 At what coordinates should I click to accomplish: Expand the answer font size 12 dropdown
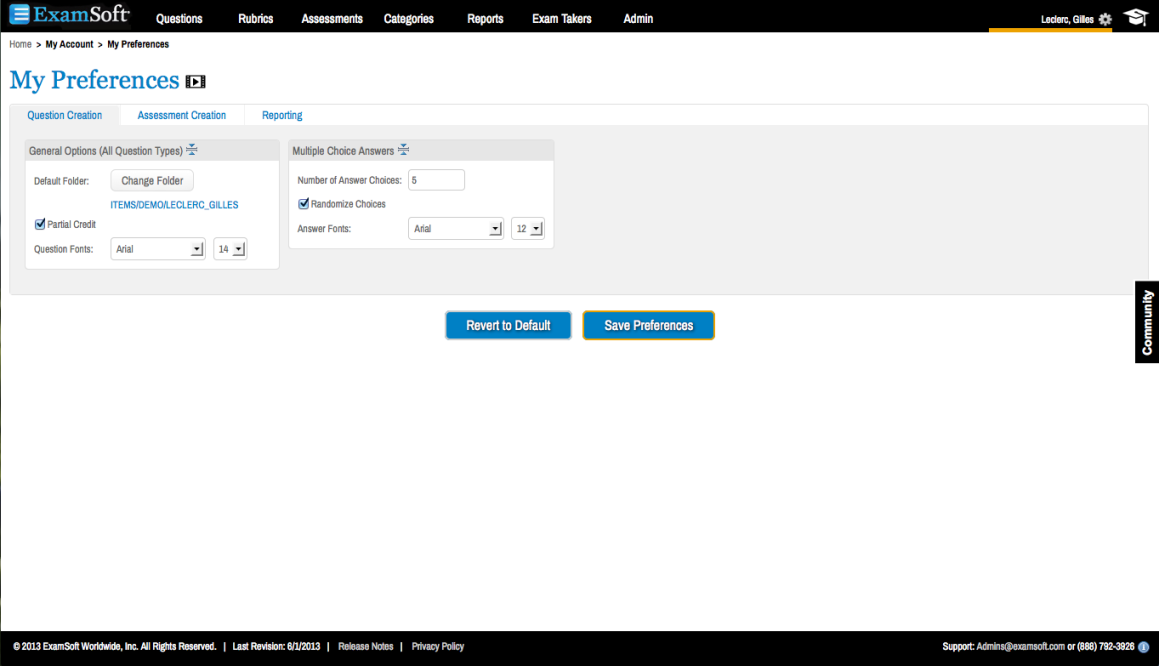tap(528, 229)
